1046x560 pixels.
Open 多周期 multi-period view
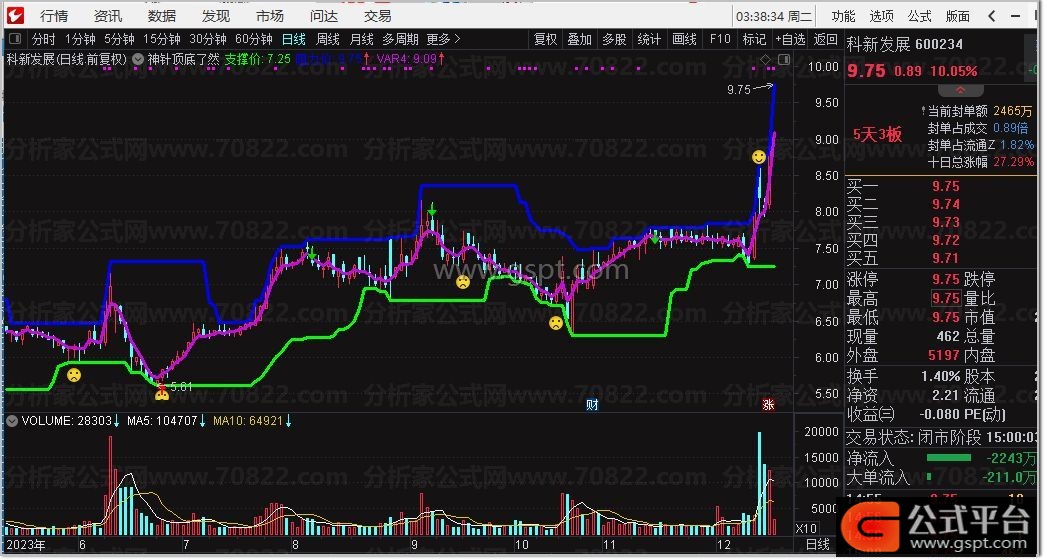click(400, 39)
